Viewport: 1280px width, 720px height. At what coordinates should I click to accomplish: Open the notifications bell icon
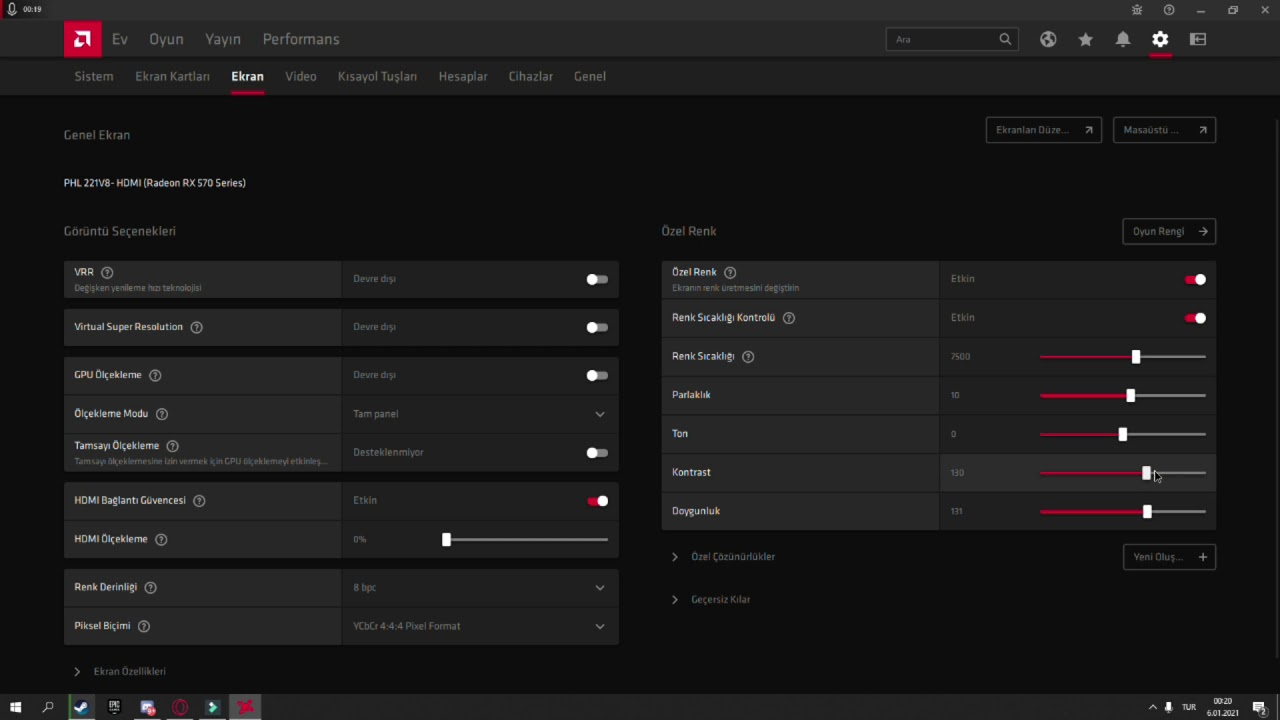coord(1123,39)
